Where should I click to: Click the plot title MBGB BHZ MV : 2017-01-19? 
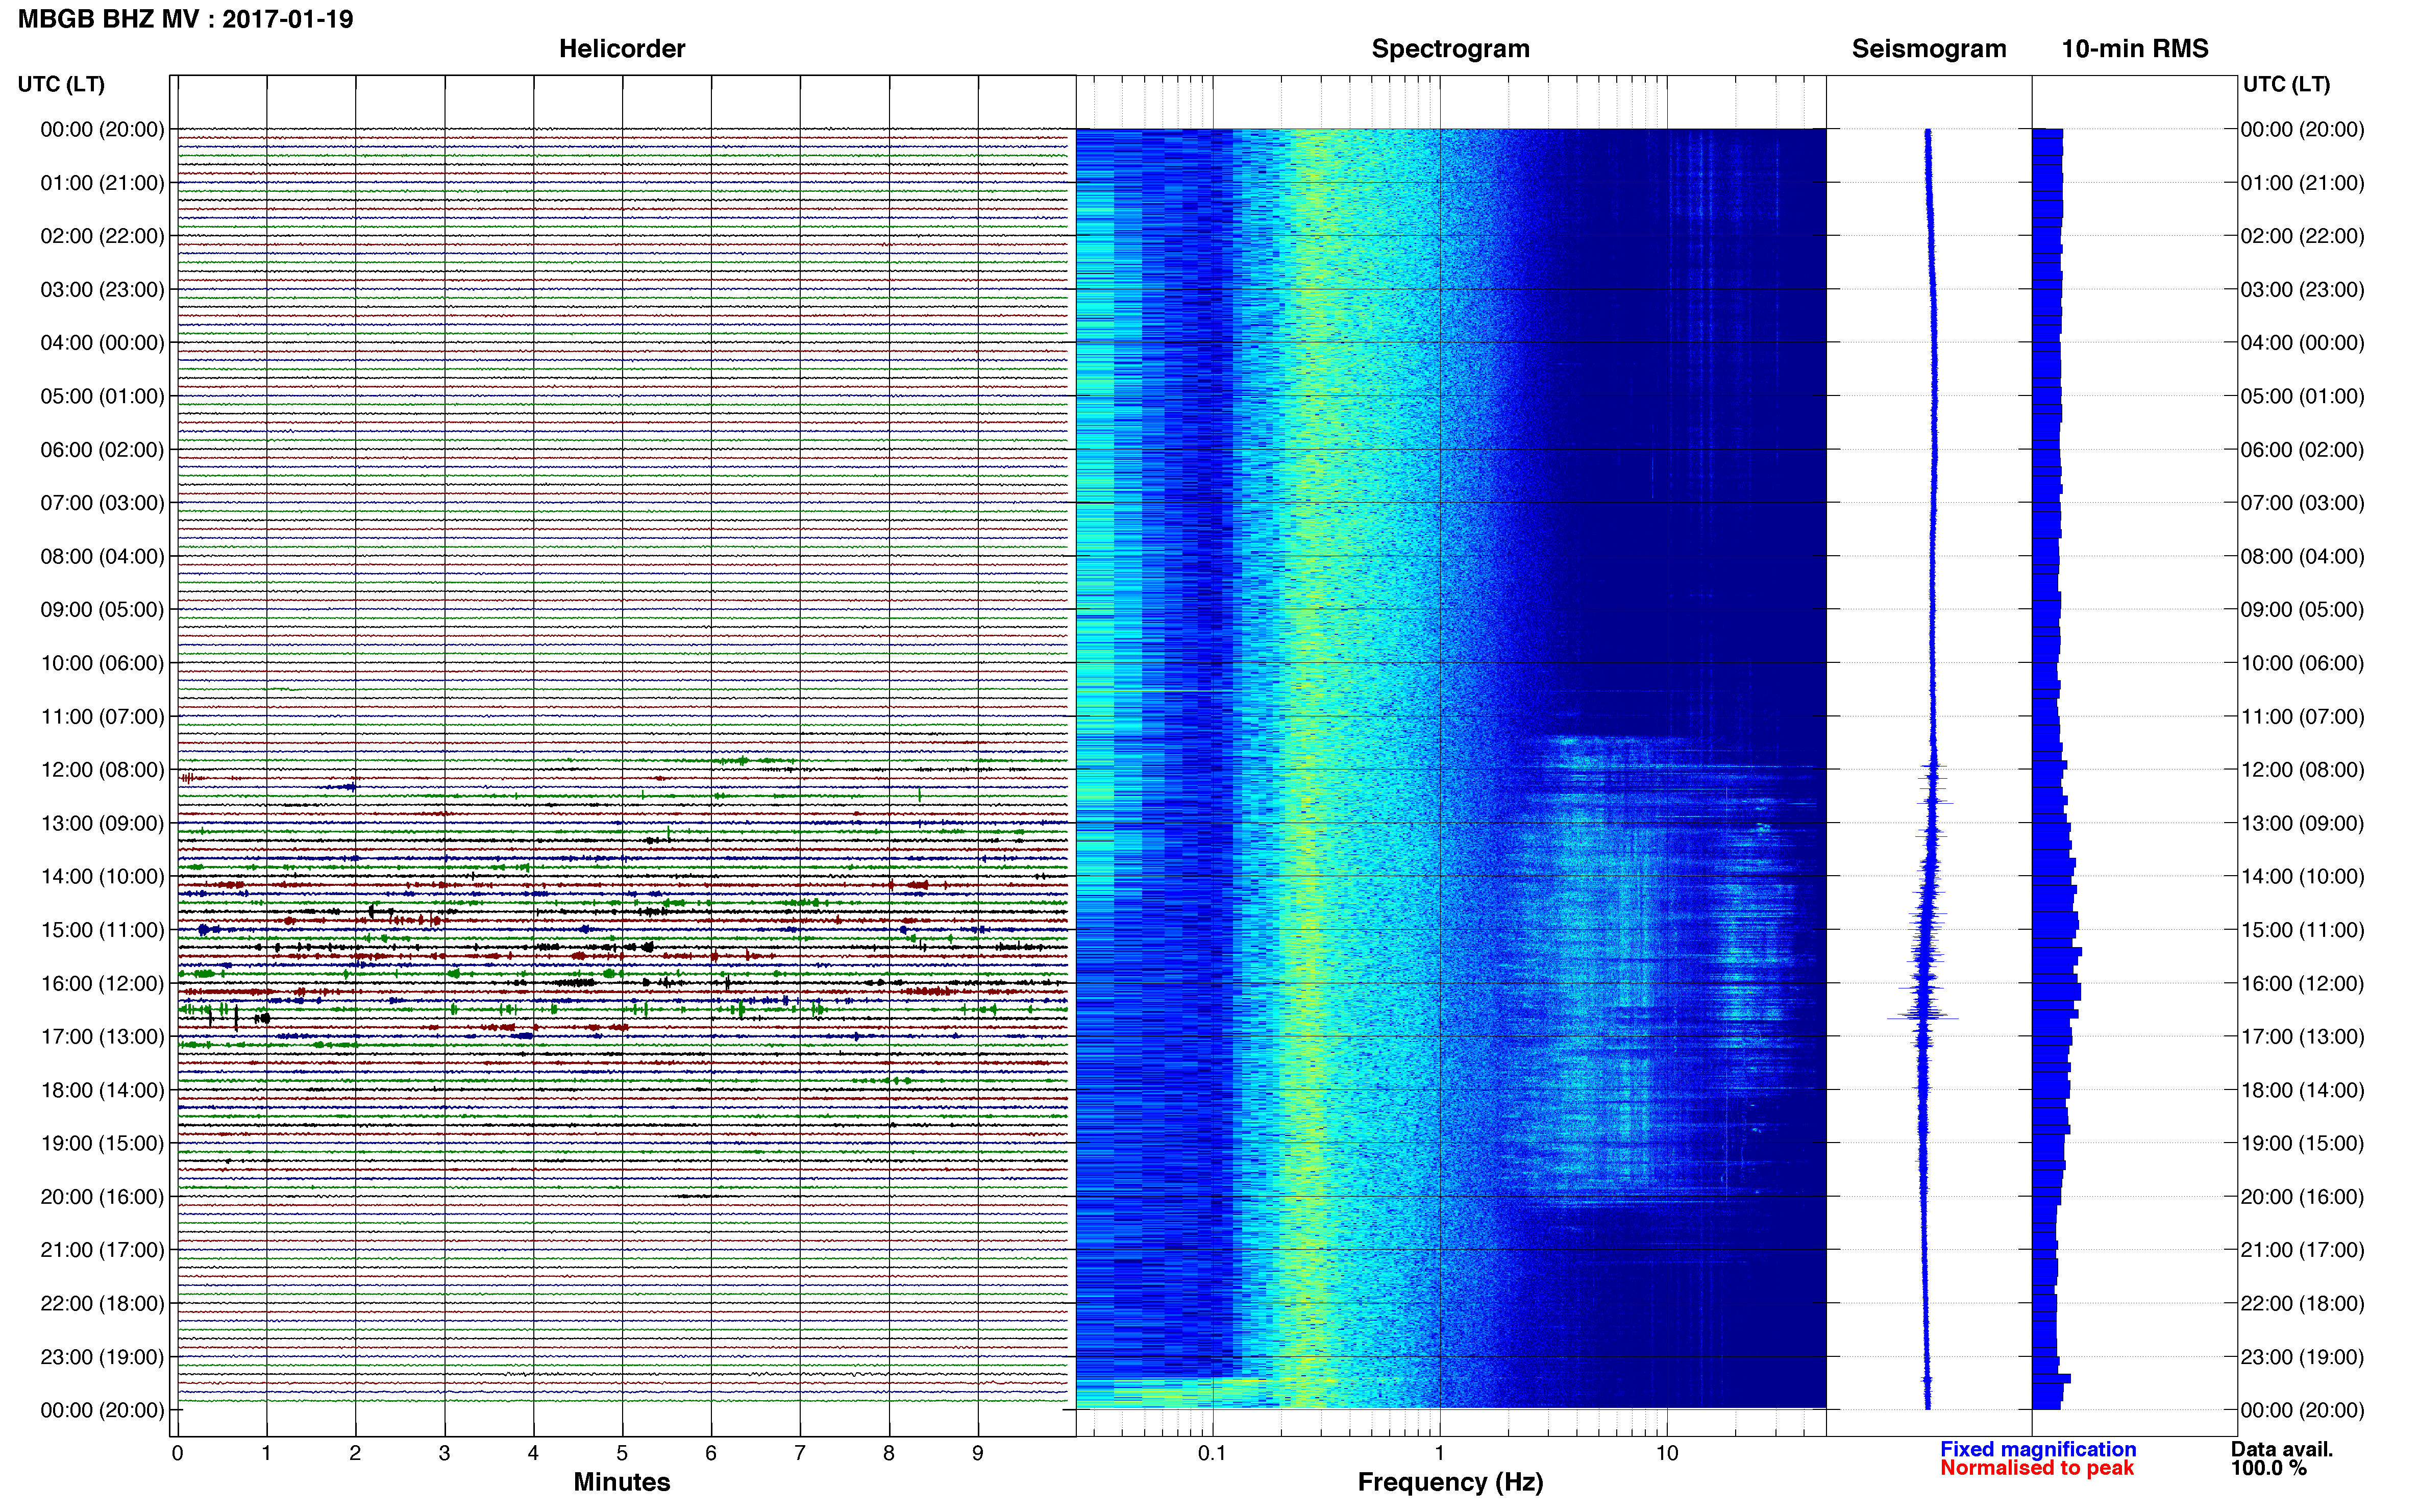click(x=186, y=19)
